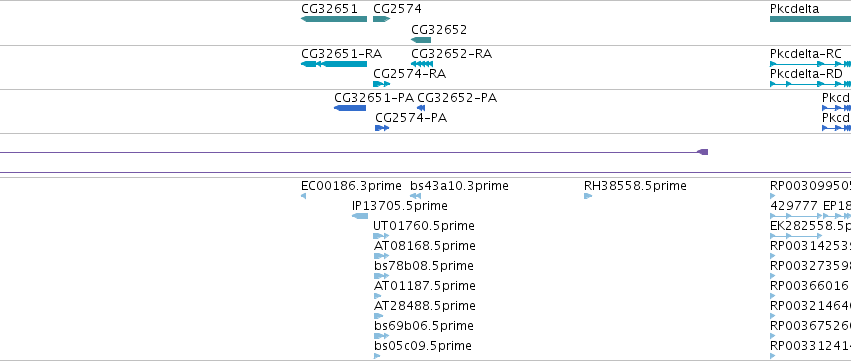Screen dimensions: 851x361
Task: Click the CG32652-RA transcript arrows
Action: coord(422,64)
